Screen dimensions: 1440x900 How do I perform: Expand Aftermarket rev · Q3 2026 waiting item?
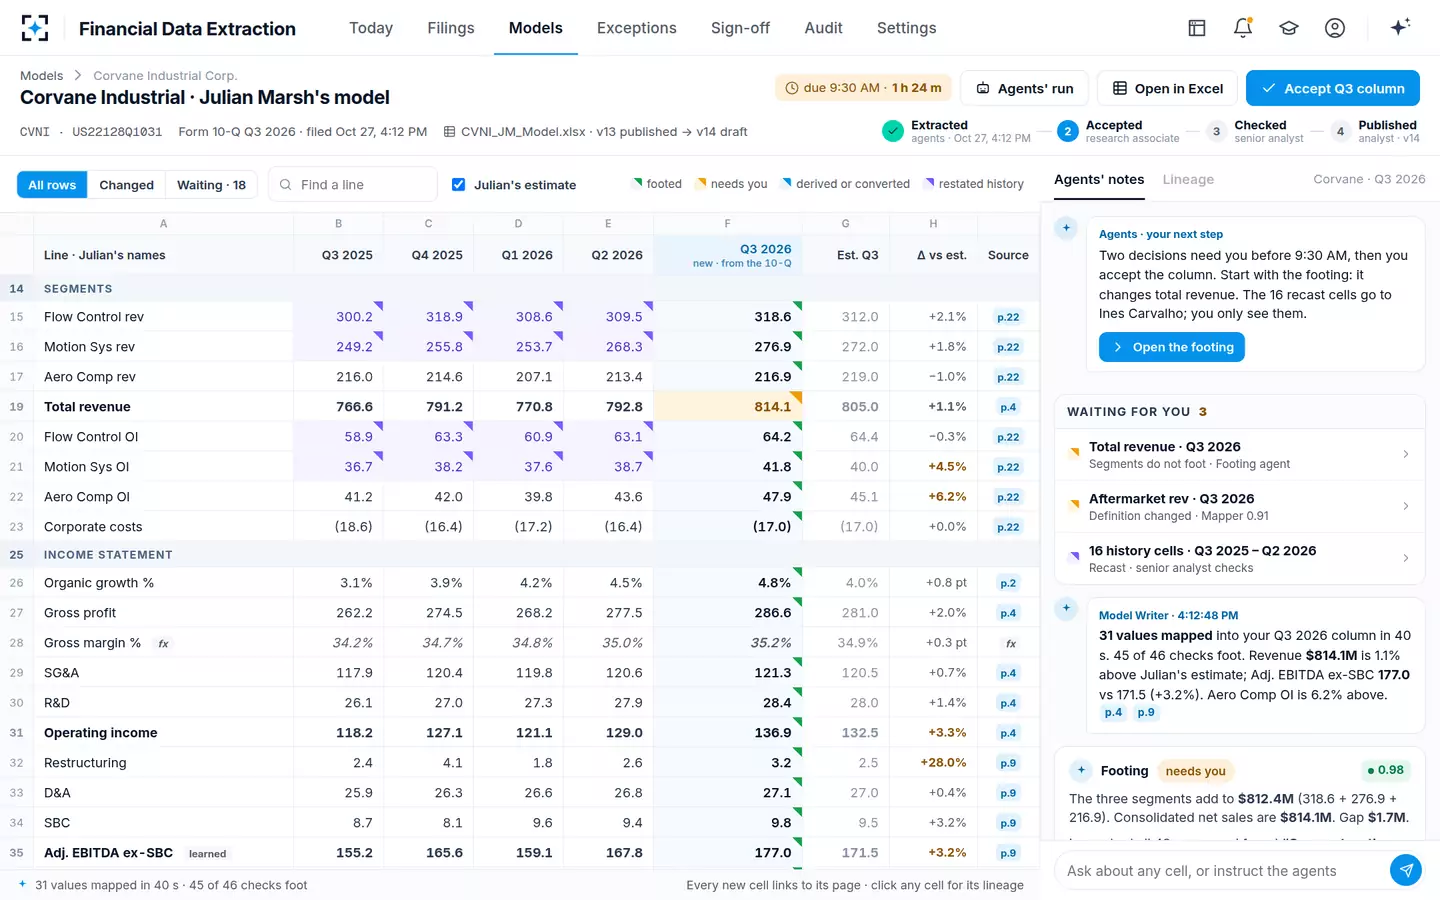[1240, 507]
